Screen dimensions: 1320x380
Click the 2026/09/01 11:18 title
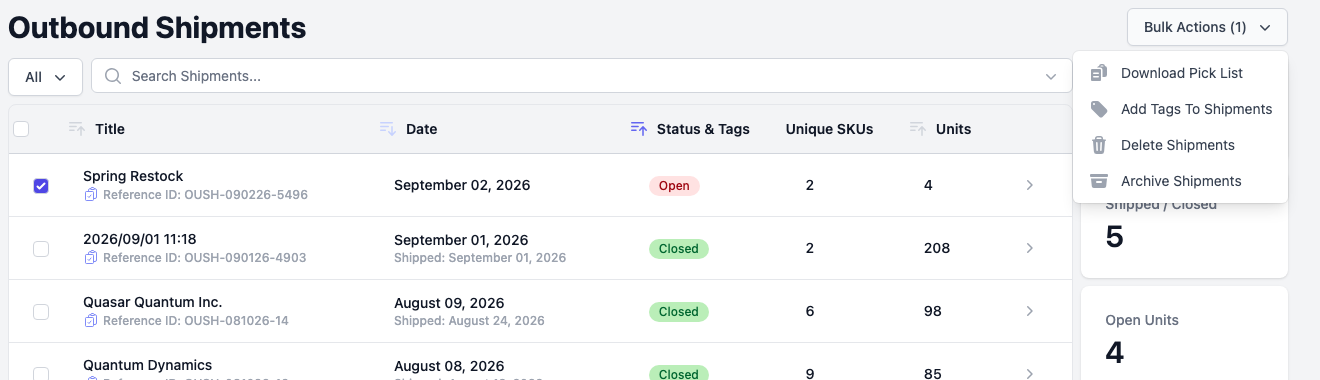[x=139, y=239]
